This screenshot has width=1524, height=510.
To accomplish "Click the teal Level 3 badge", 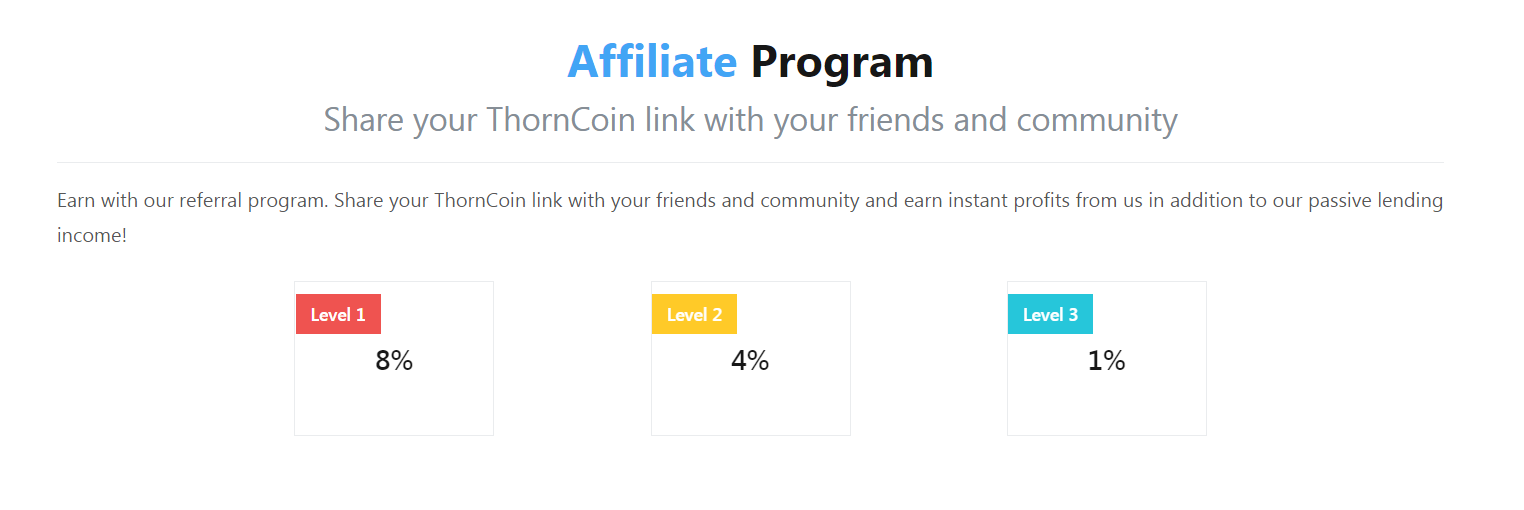I will tap(1050, 314).
